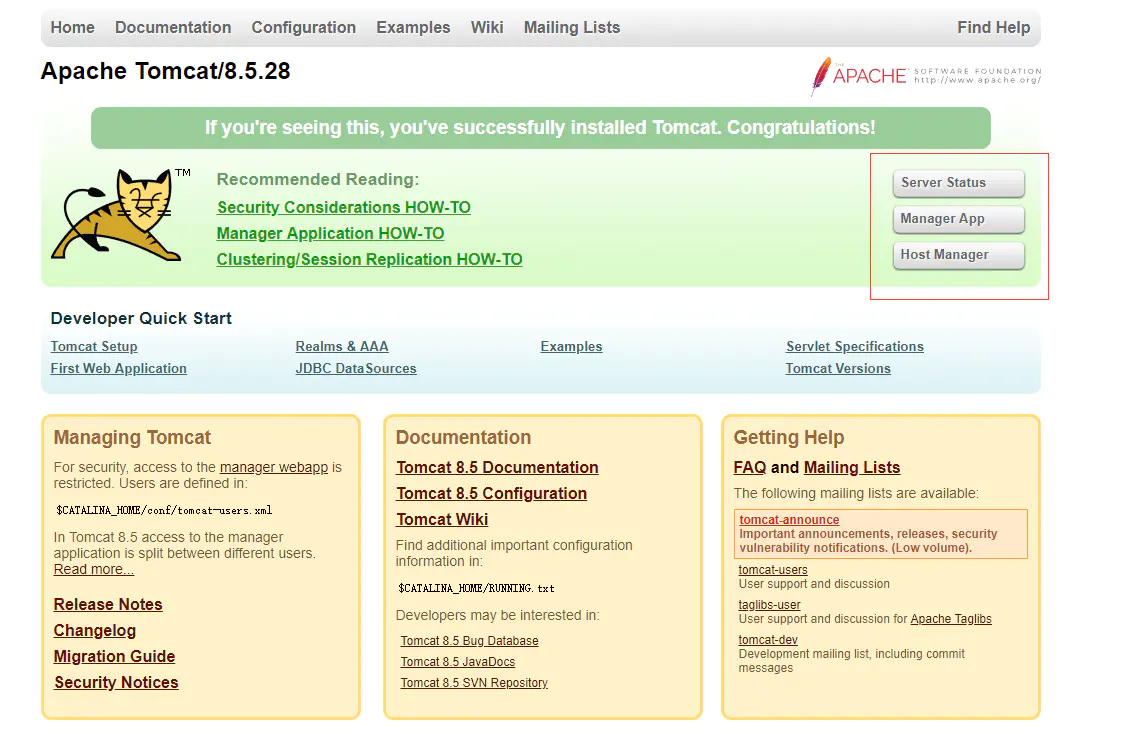Open the Home navigation item
1134x734 pixels.
point(72,27)
